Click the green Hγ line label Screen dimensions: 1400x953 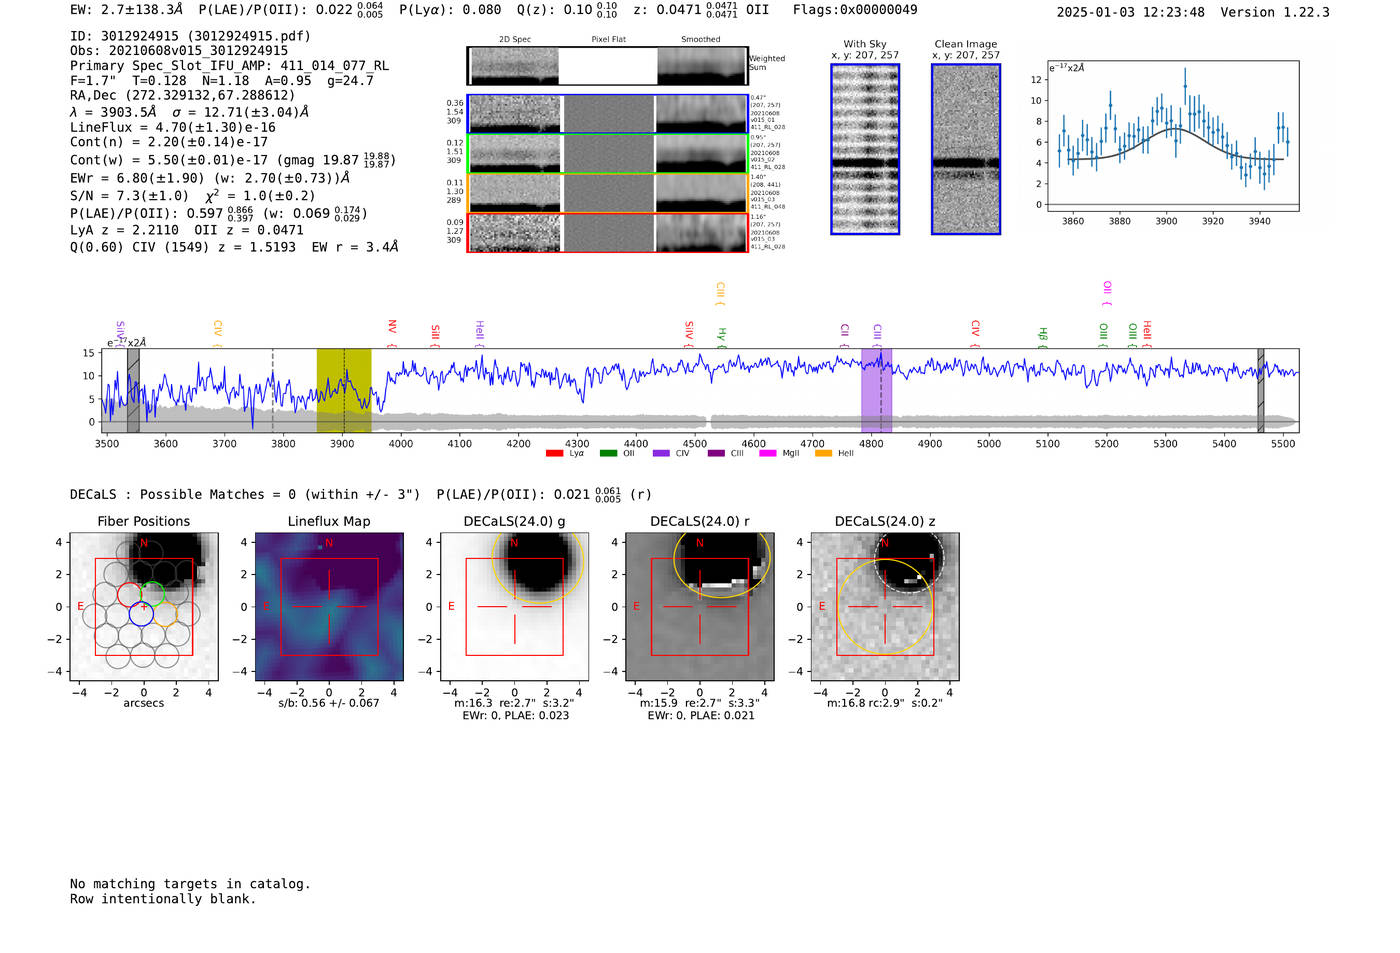[722, 337]
